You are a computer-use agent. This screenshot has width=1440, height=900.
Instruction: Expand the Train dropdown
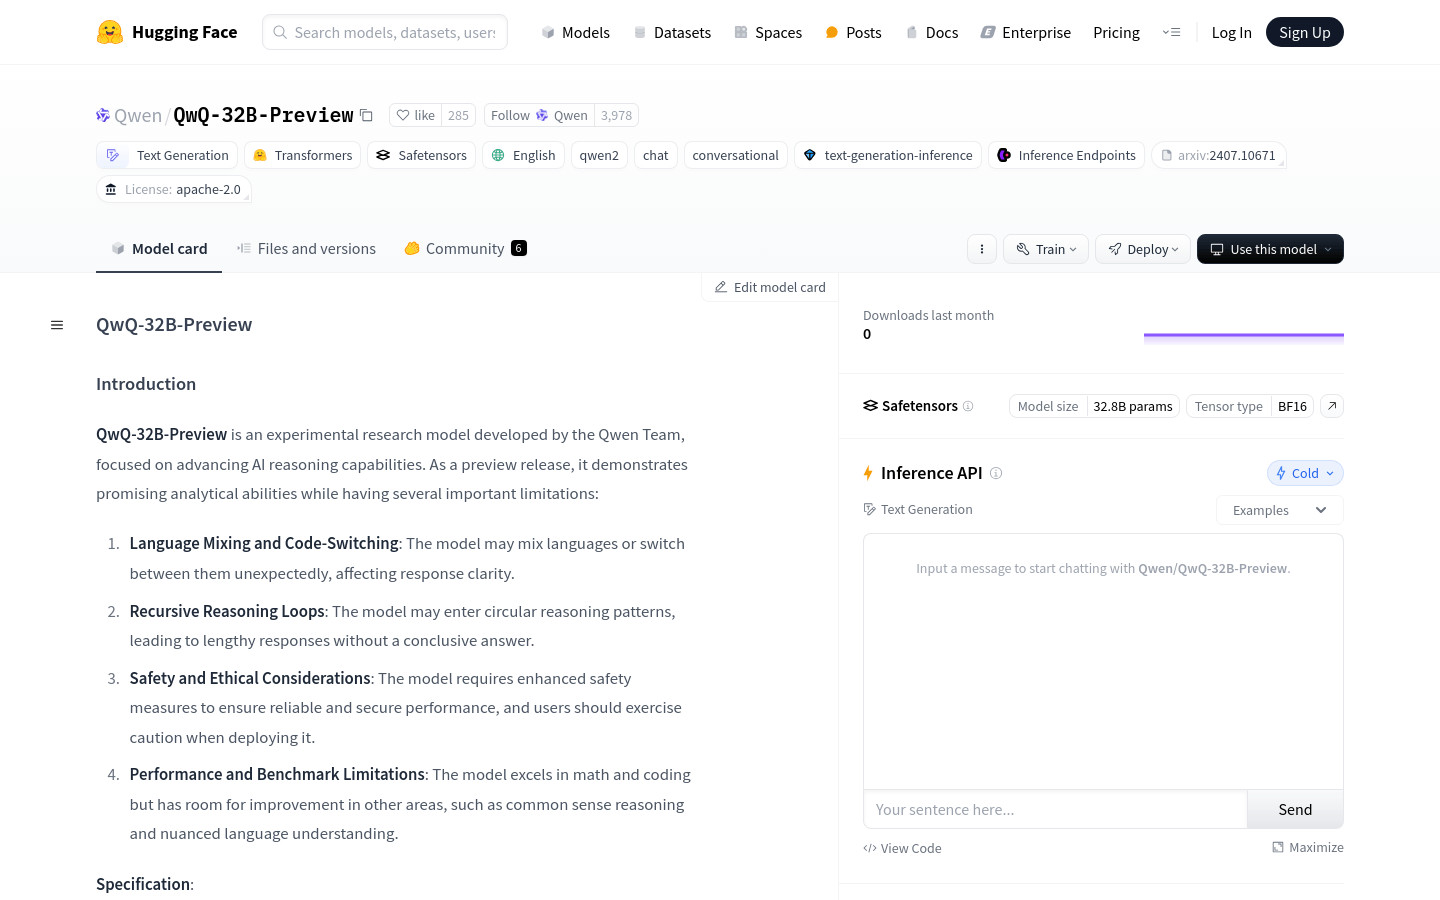pyautogui.click(x=1046, y=249)
